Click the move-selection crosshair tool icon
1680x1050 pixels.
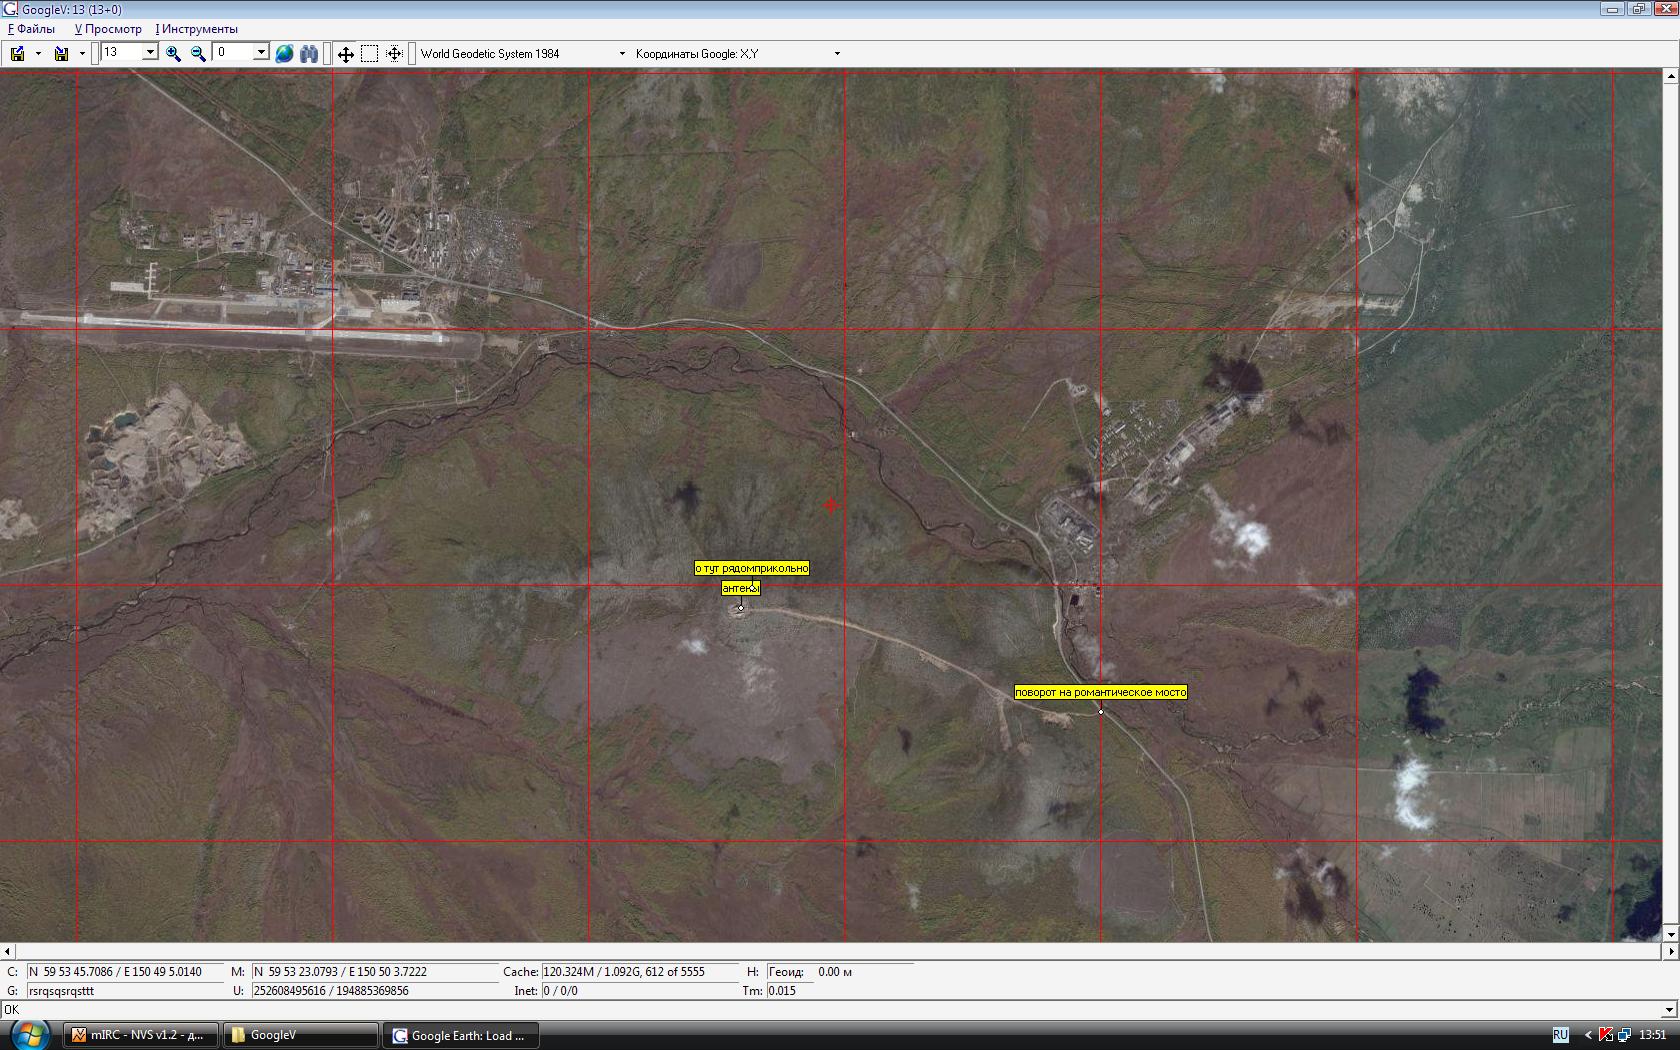[x=394, y=54]
